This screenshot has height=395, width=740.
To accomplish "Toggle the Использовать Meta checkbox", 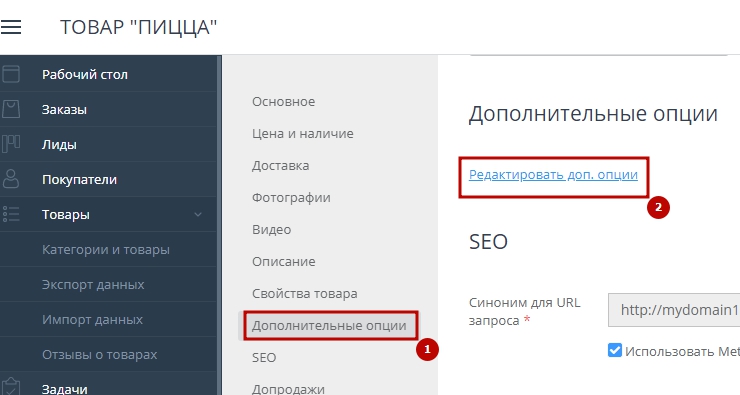I will pos(614,350).
